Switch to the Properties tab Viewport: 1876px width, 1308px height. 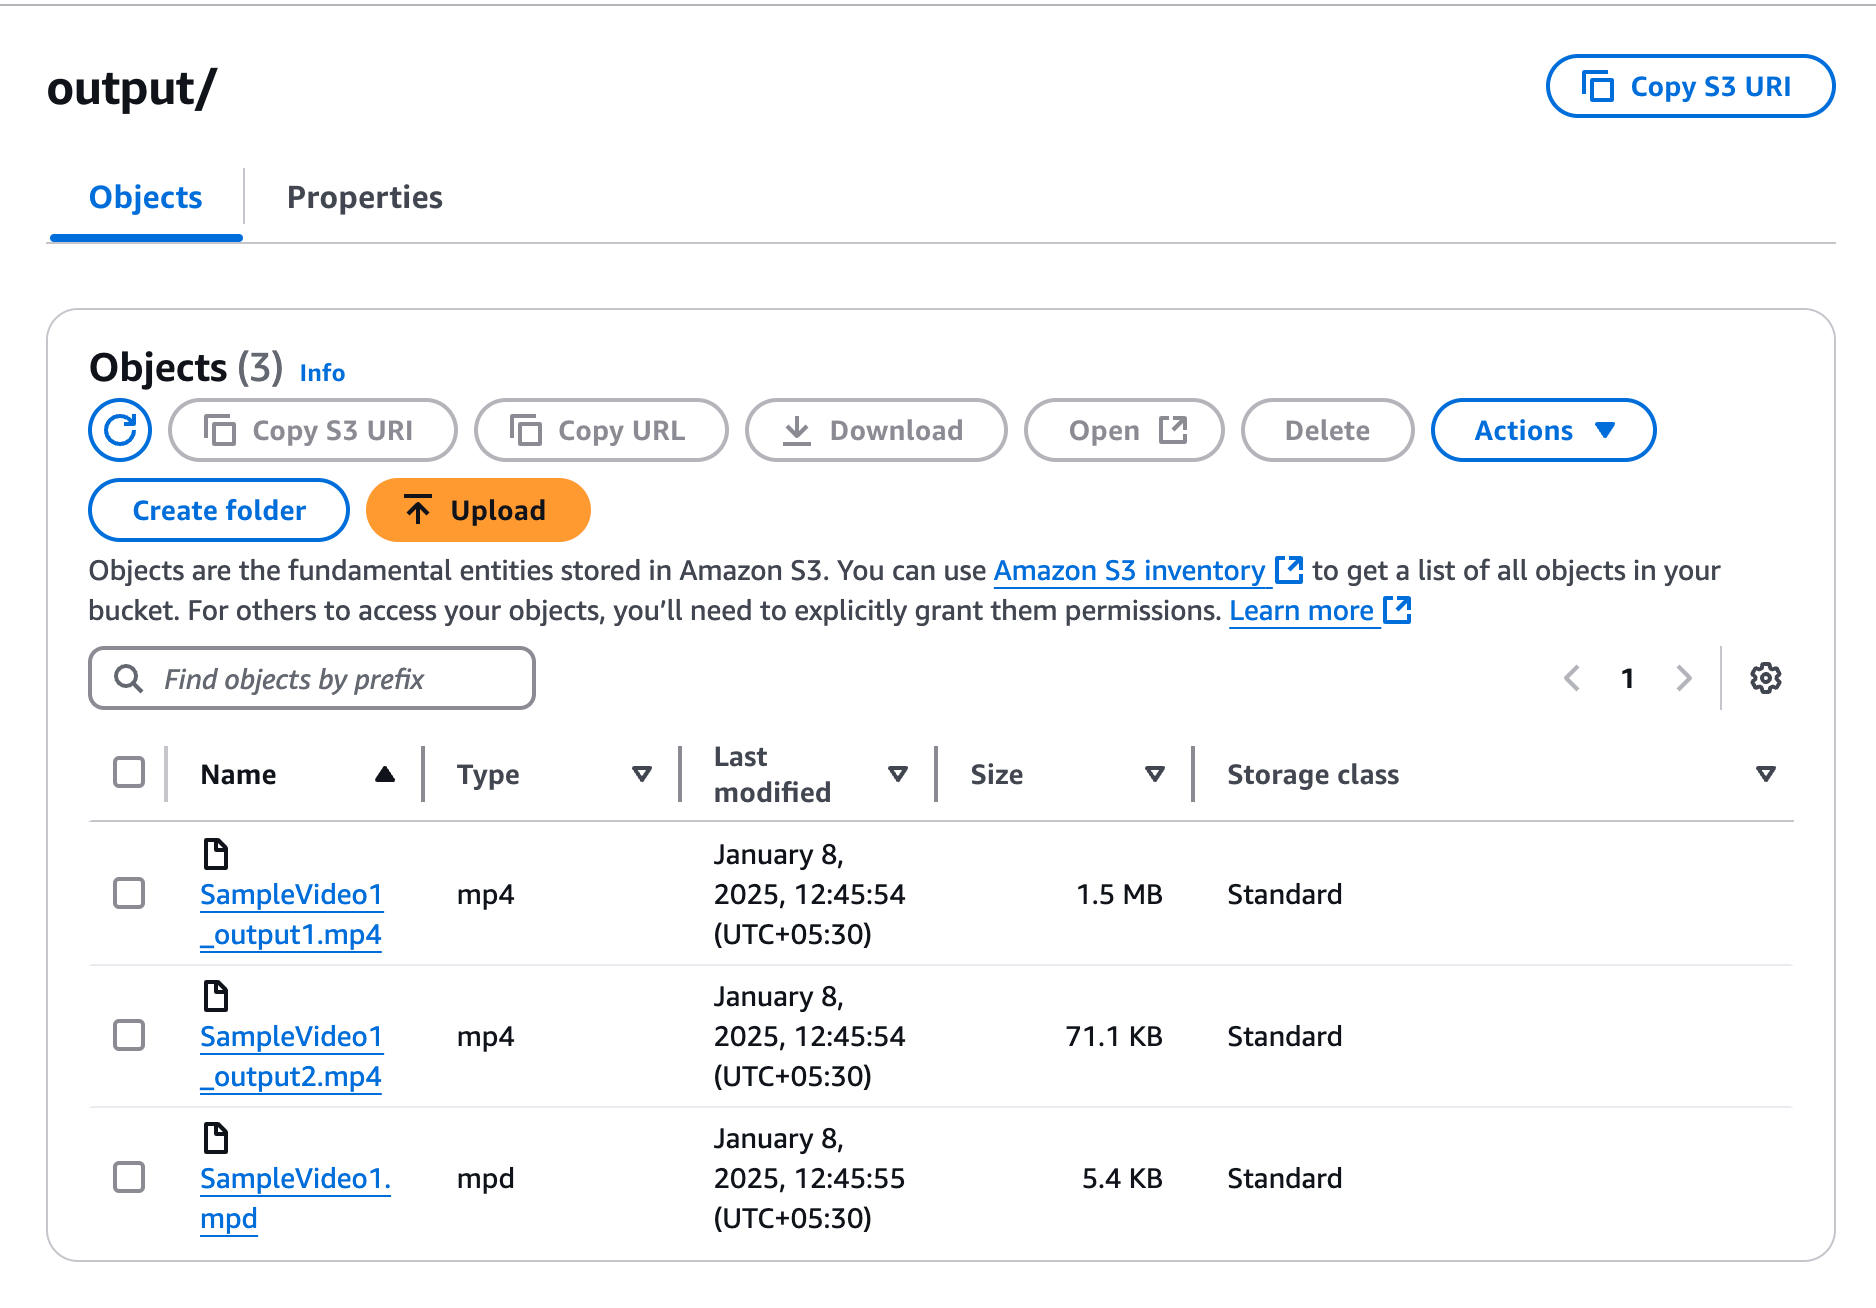click(x=364, y=198)
